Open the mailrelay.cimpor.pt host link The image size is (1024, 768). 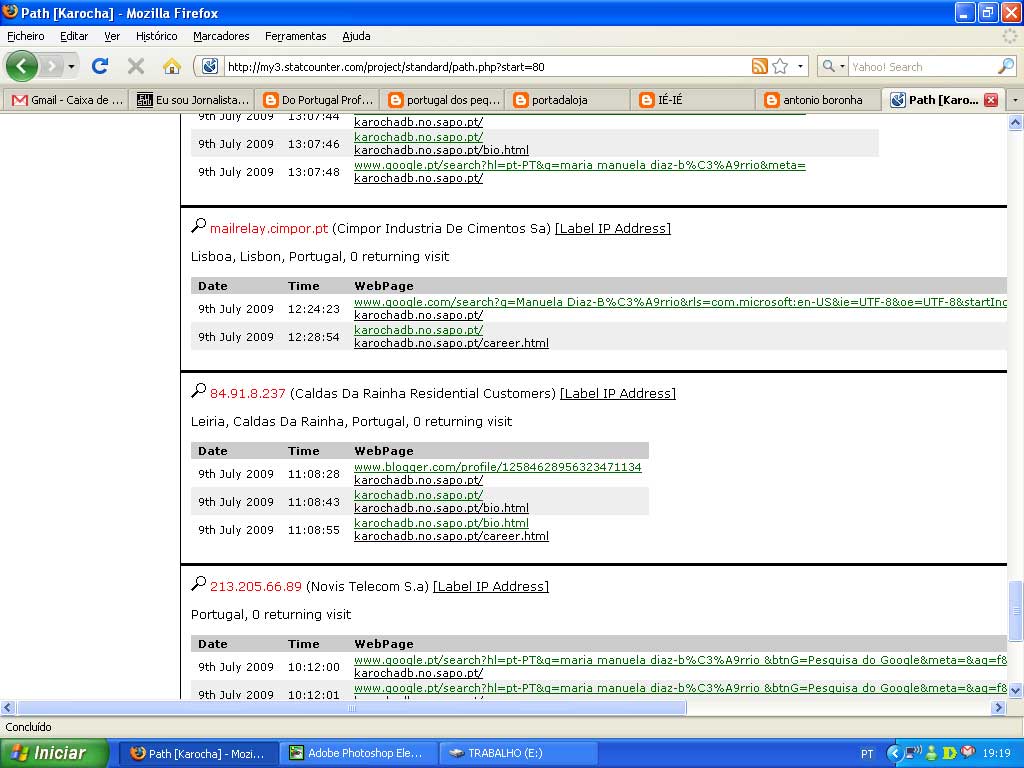(269, 229)
